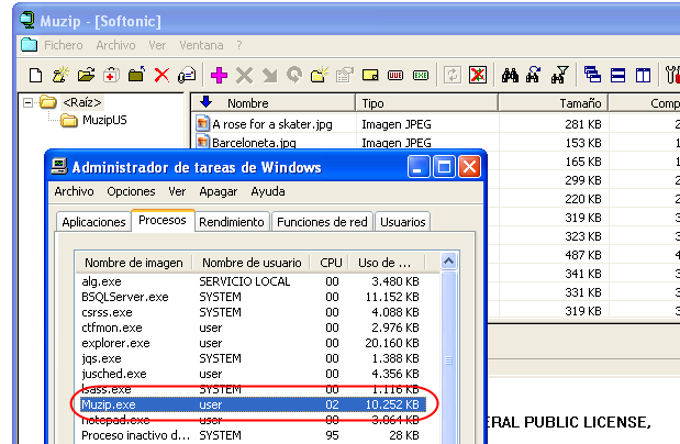Click the move archive folder icon
Screen dimensions: 680x444
[137, 75]
